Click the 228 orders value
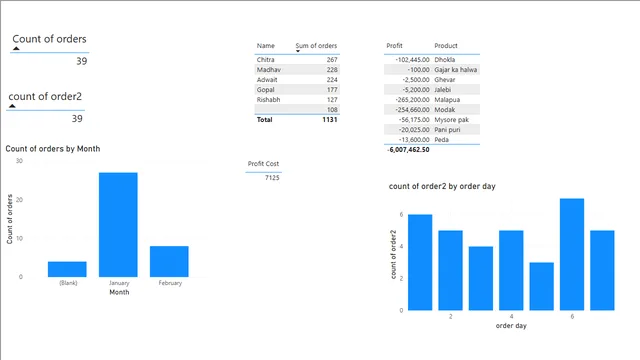 click(x=332, y=70)
